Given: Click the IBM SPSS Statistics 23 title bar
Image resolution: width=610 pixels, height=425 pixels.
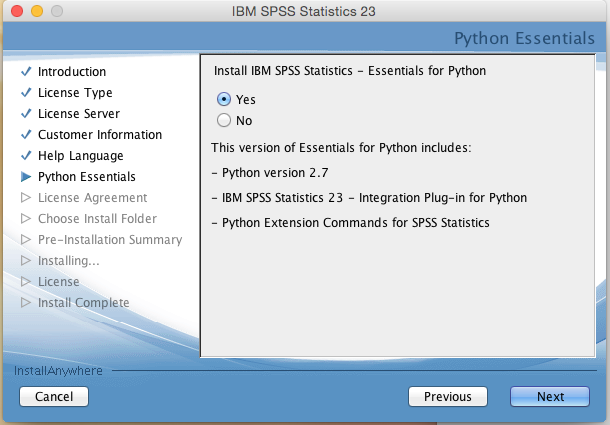Looking at the screenshot, I should (305, 13).
